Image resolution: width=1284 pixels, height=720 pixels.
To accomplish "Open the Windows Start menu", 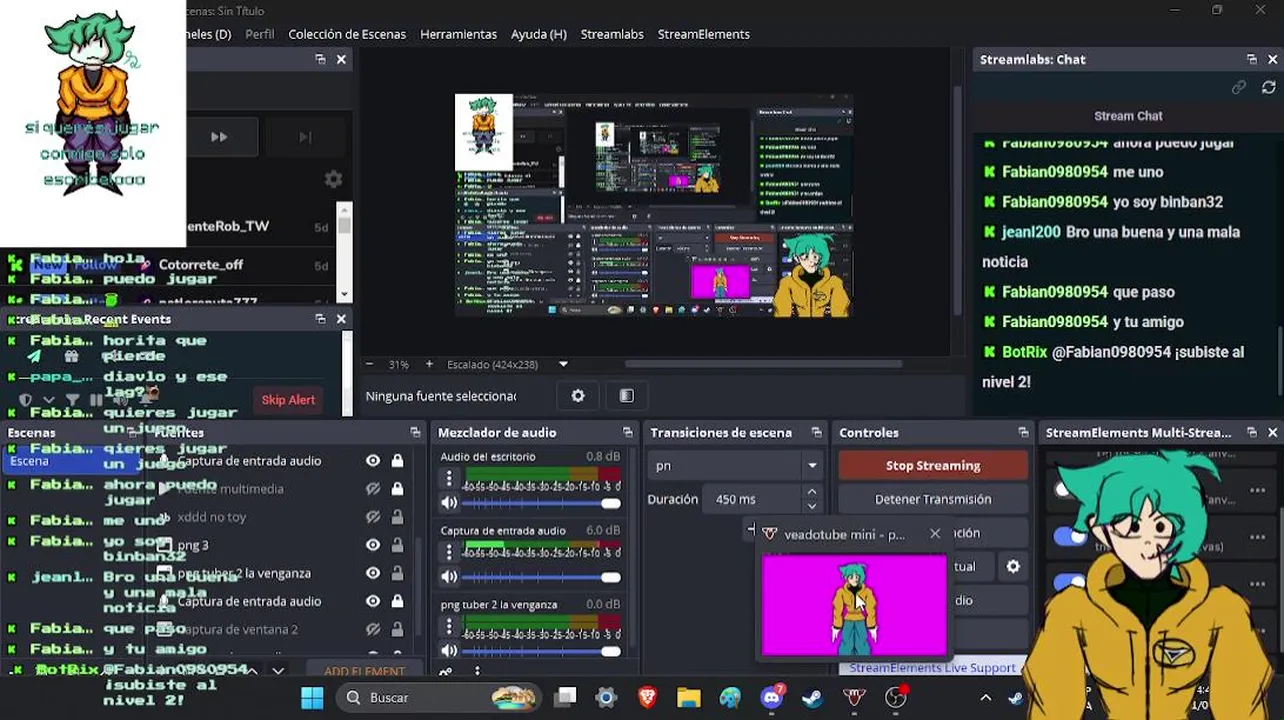I will pos(312,697).
